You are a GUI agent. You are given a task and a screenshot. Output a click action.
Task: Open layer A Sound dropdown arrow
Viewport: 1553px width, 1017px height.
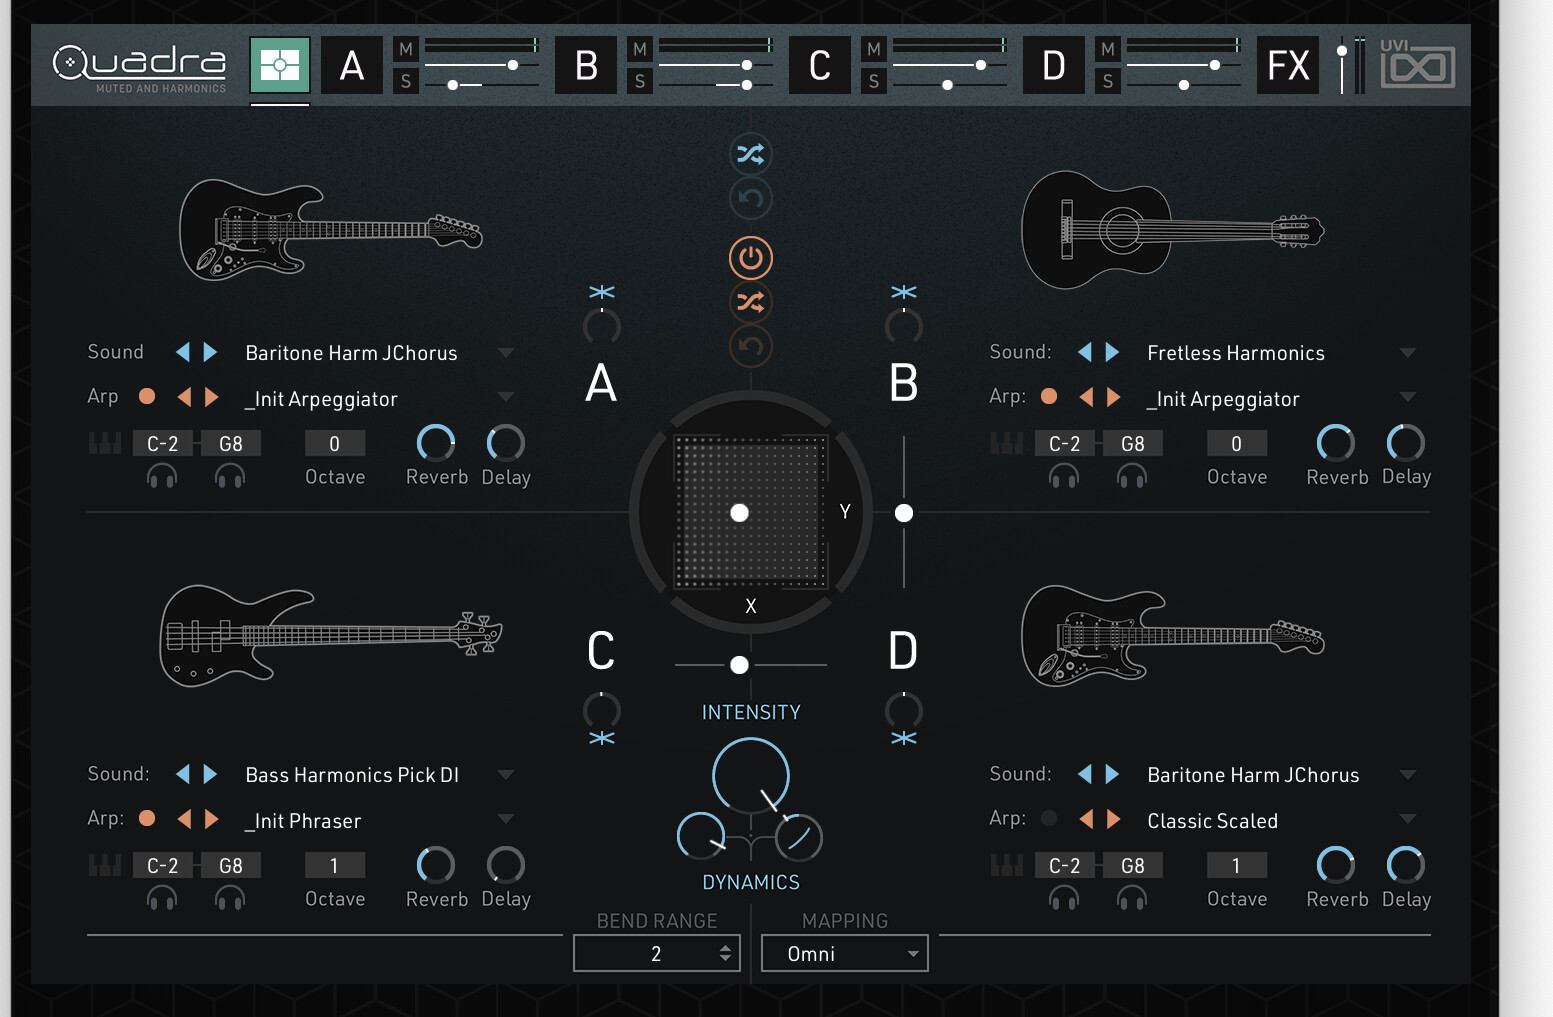click(x=506, y=352)
